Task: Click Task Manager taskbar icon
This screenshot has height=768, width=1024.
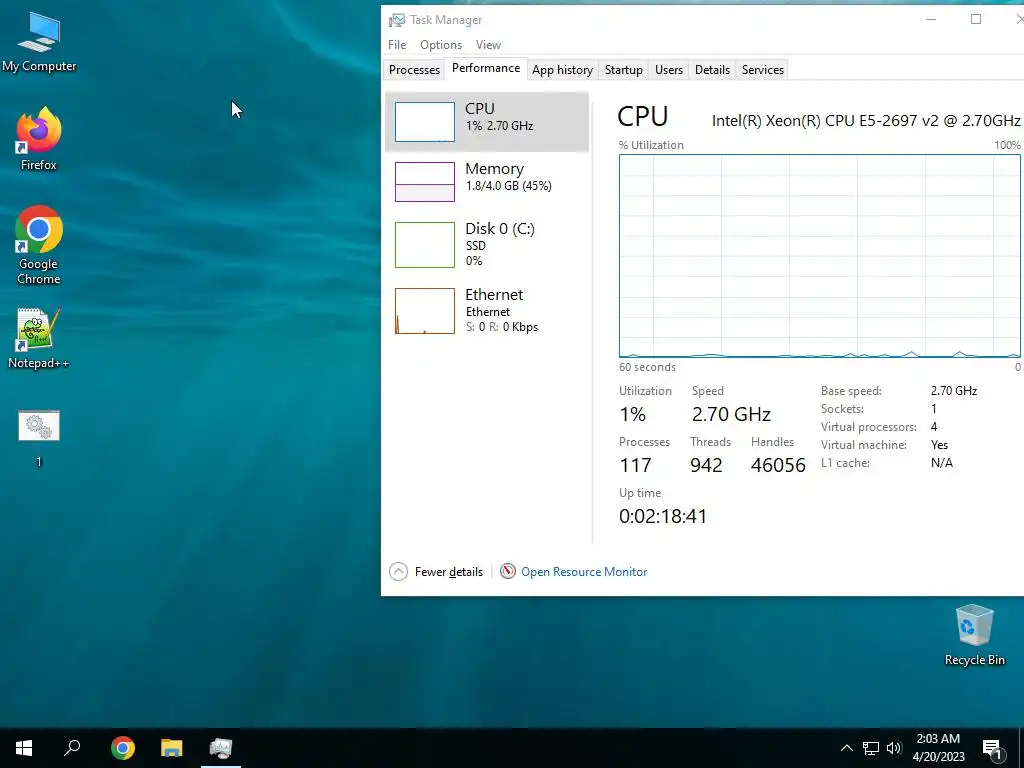Action: click(x=221, y=748)
